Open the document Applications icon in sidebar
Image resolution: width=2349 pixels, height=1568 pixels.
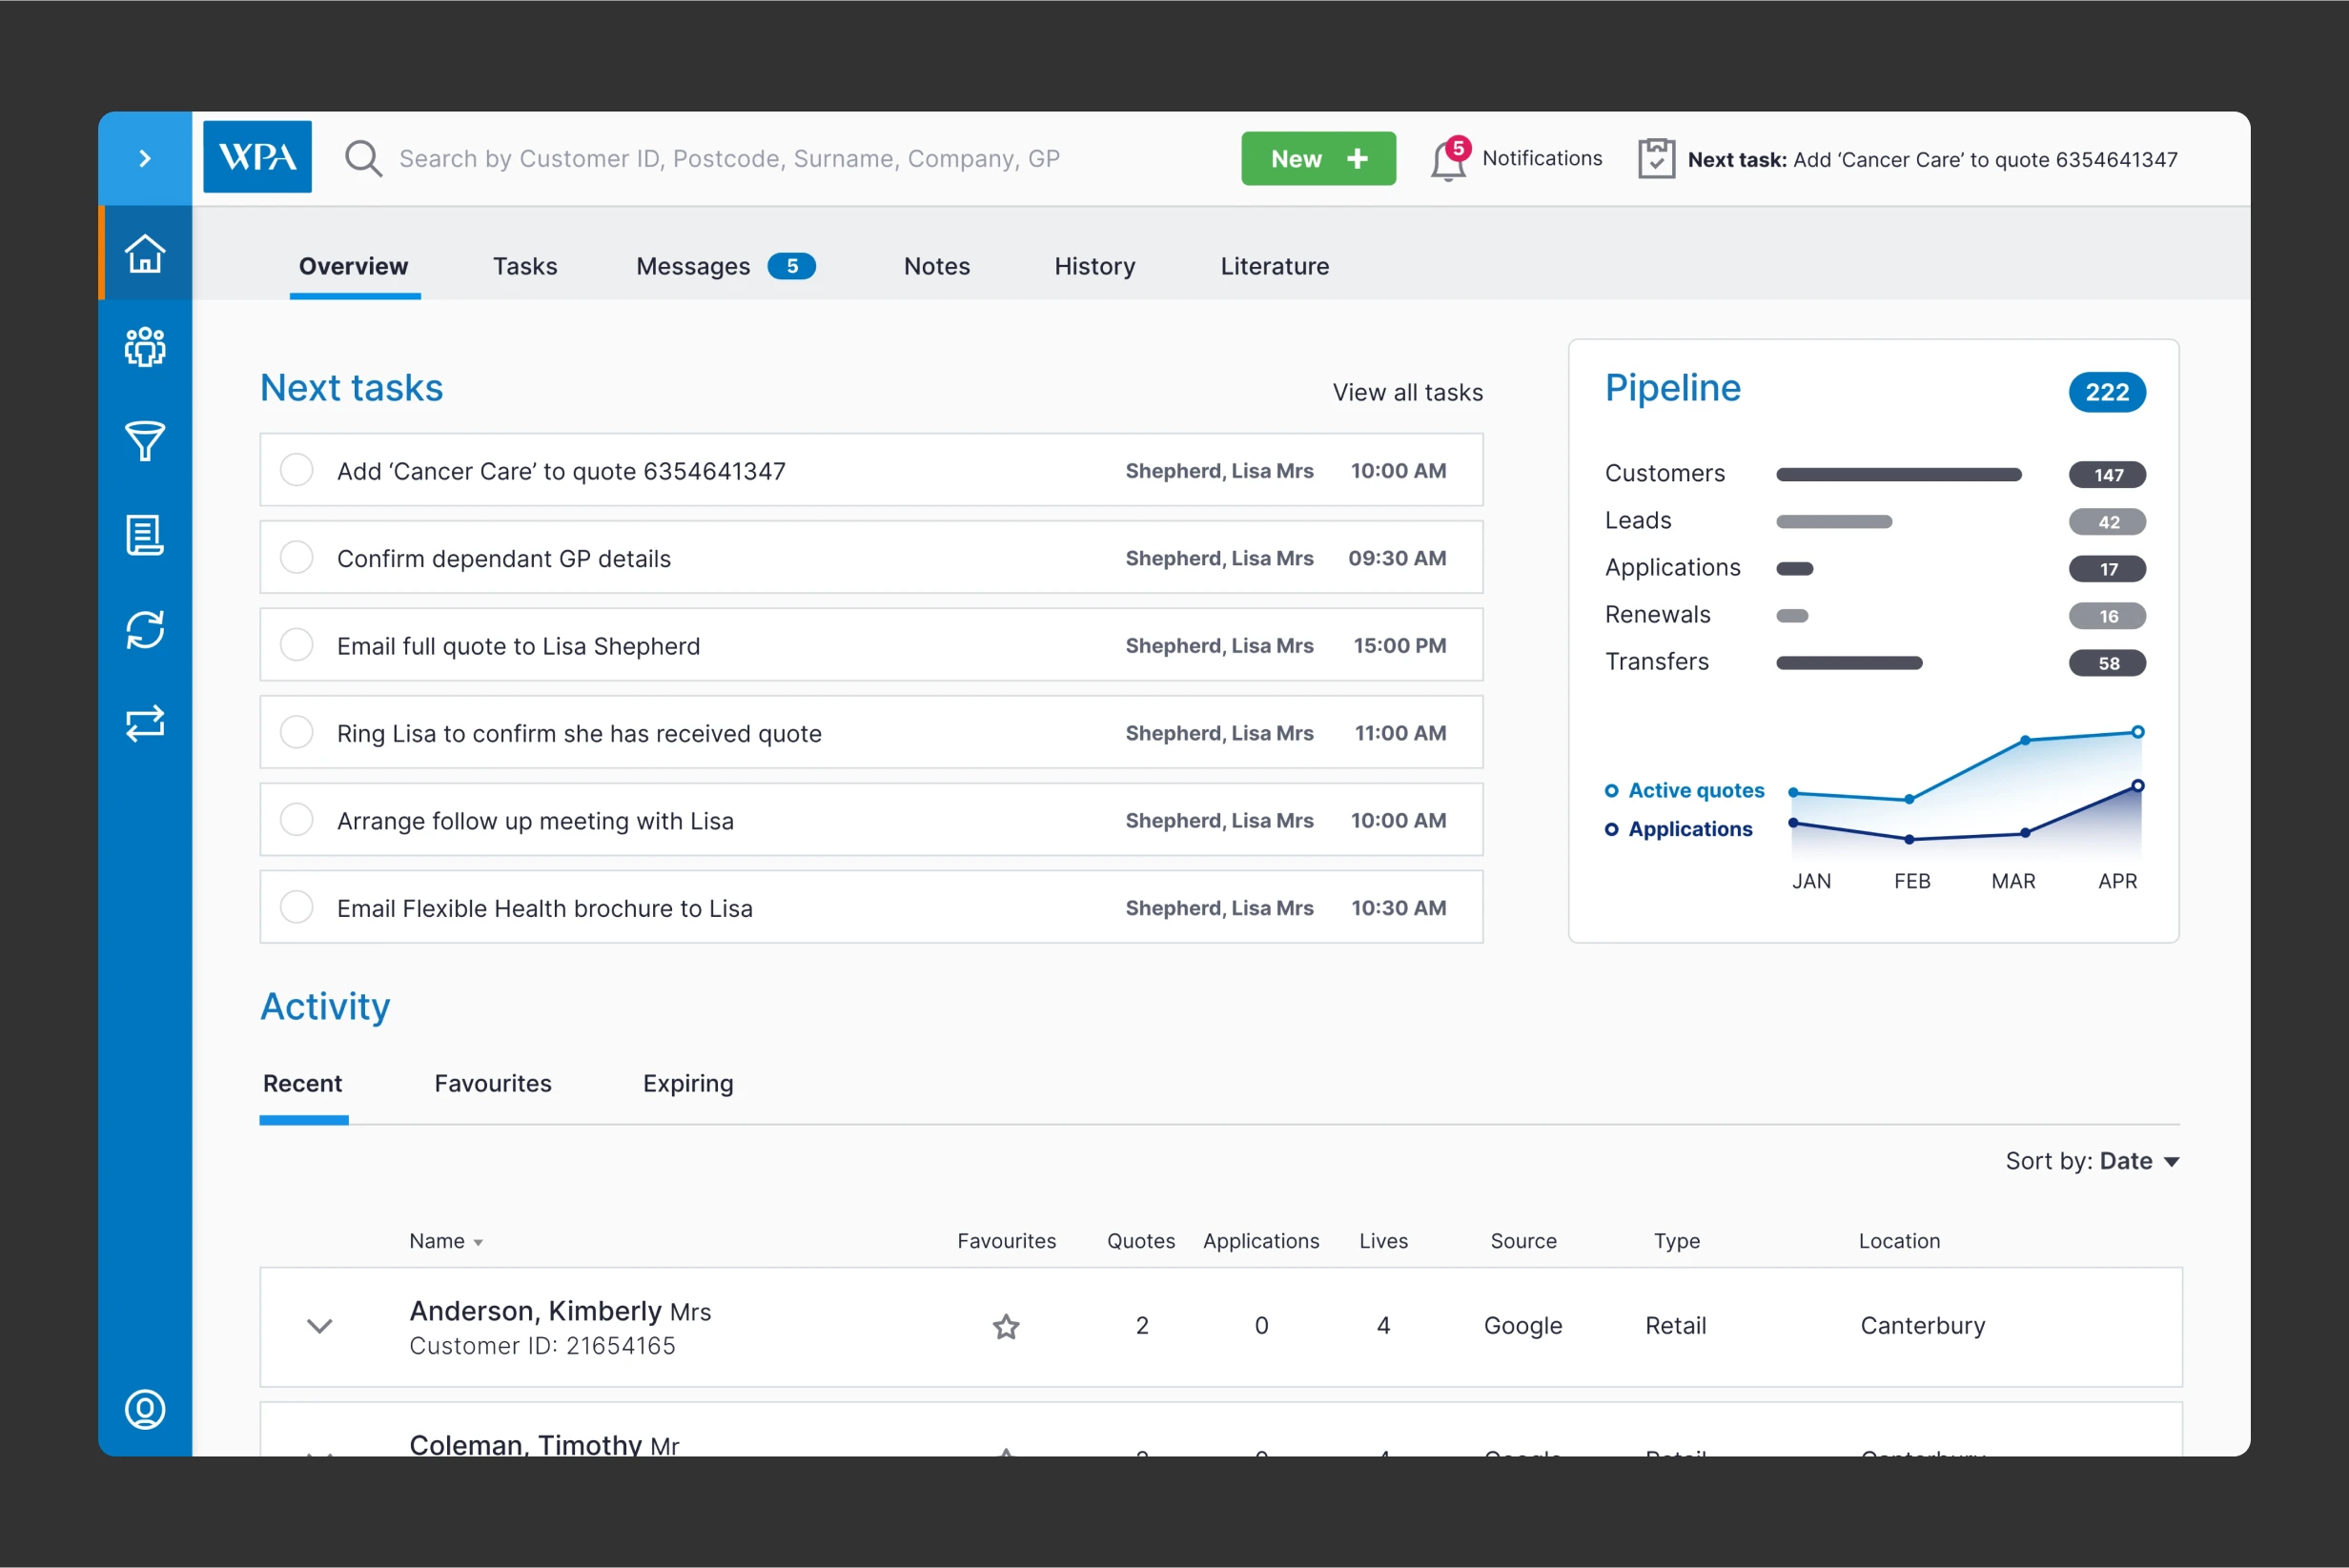point(145,535)
